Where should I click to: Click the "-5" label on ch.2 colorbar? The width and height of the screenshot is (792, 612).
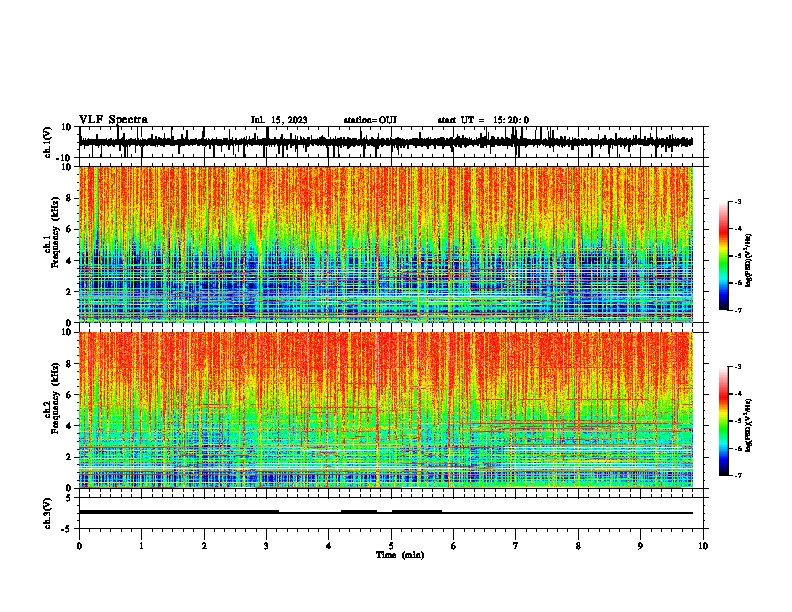tap(738, 421)
